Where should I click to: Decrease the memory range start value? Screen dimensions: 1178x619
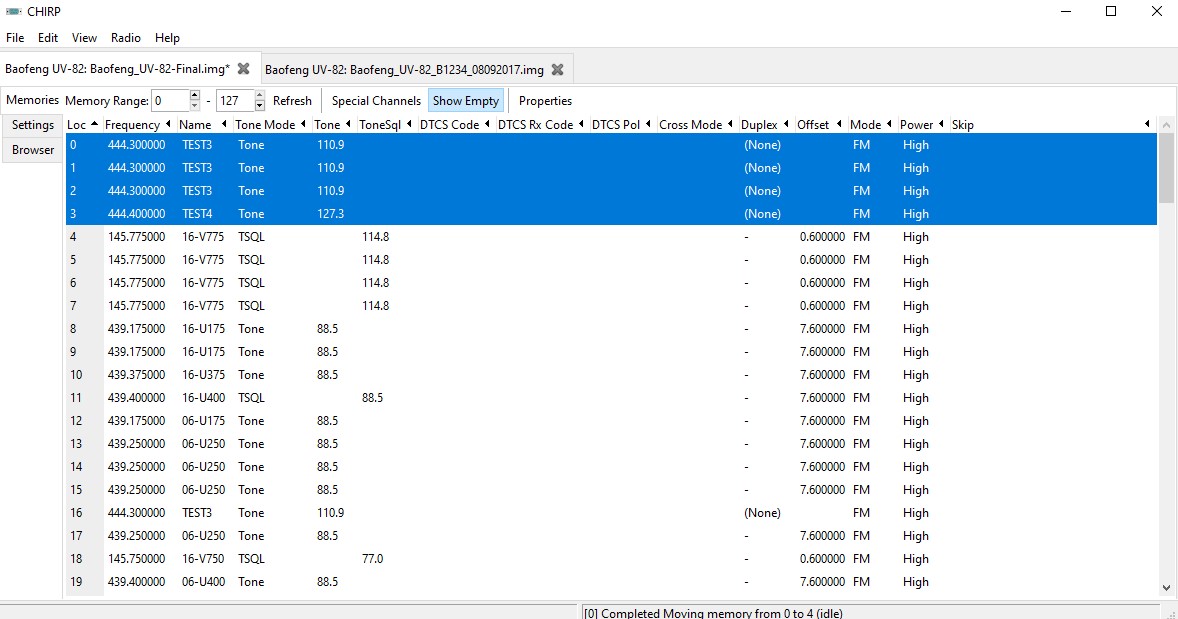[x=195, y=106]
